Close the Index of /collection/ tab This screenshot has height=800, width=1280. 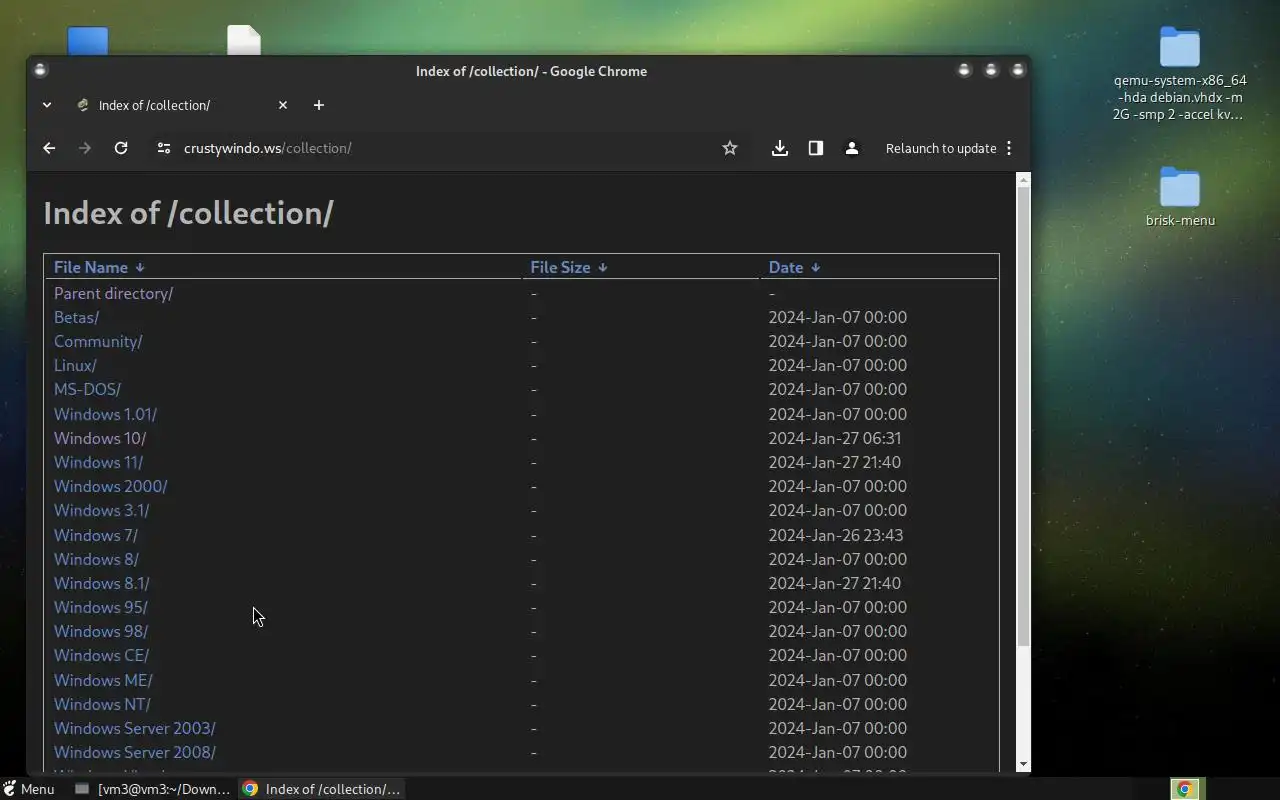click(283, 105)
